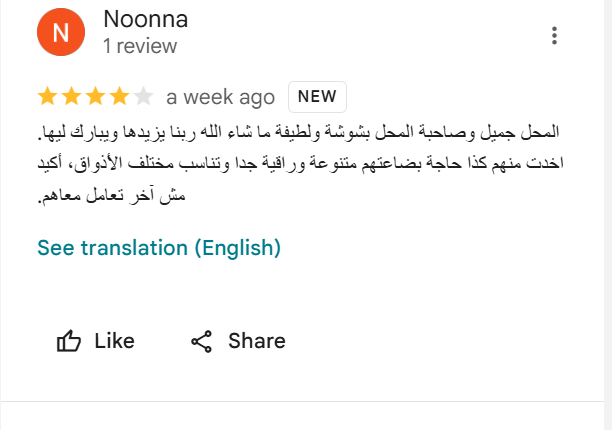612x430 pixels.
Task: Click last line of Arabic review text
Action: coord(111,195)
